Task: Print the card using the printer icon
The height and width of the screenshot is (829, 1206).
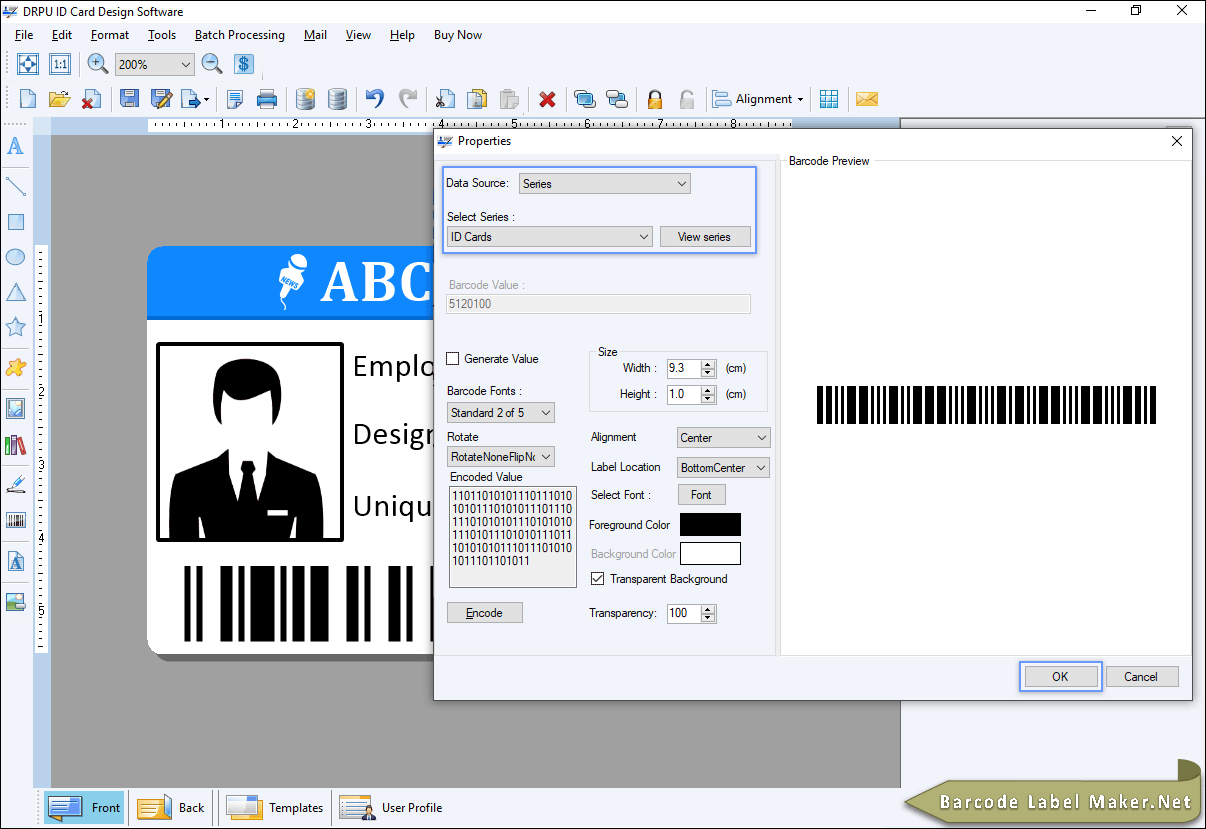Action: point(267,99)
